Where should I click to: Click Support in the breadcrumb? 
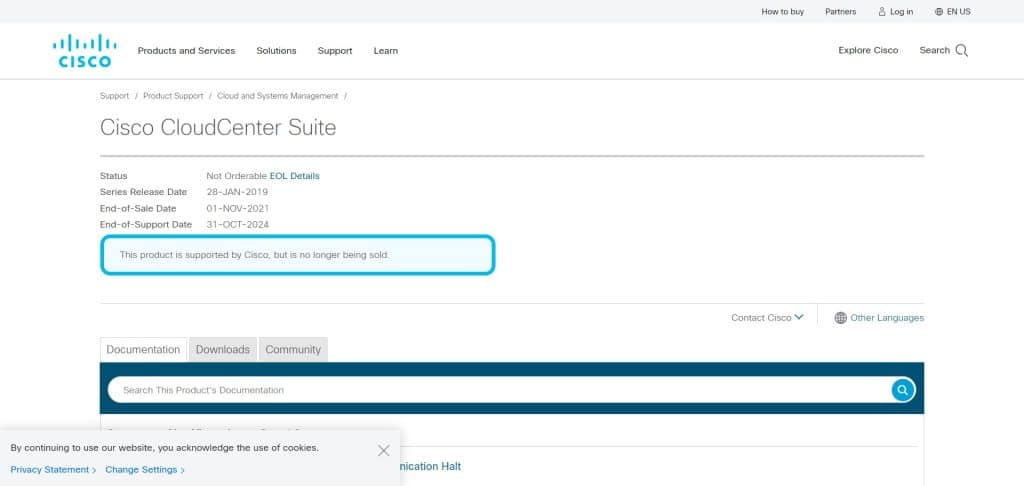(114, 96)
